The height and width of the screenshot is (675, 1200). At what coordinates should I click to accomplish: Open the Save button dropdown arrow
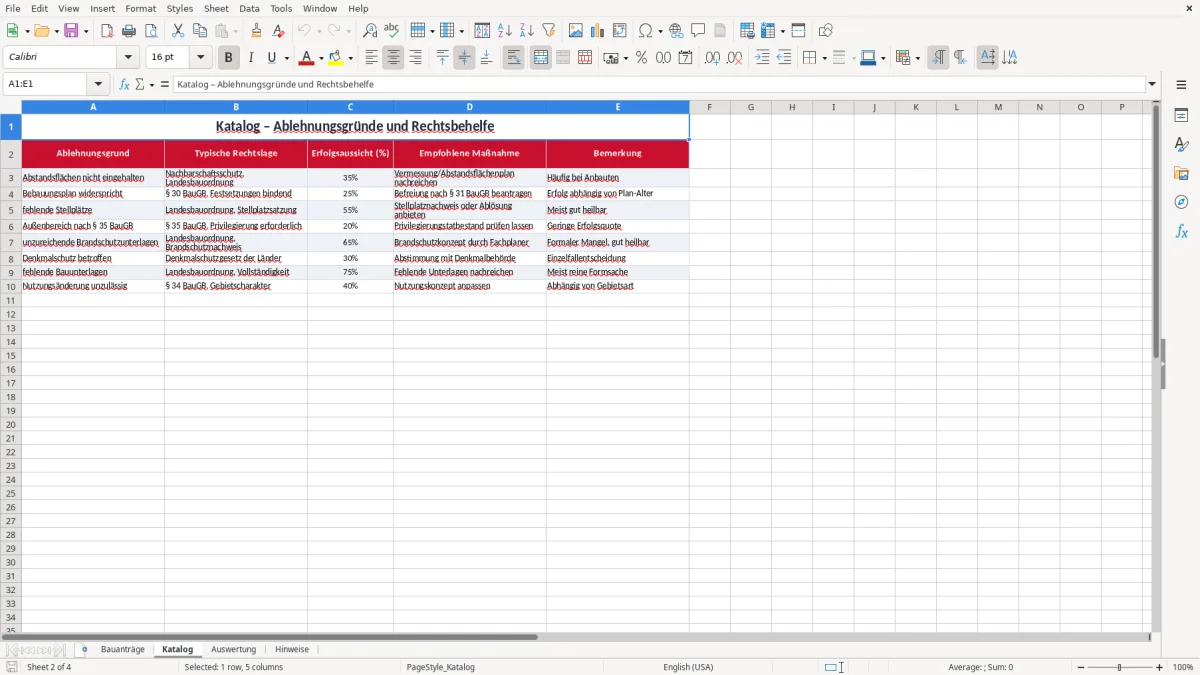coord(86,31)
